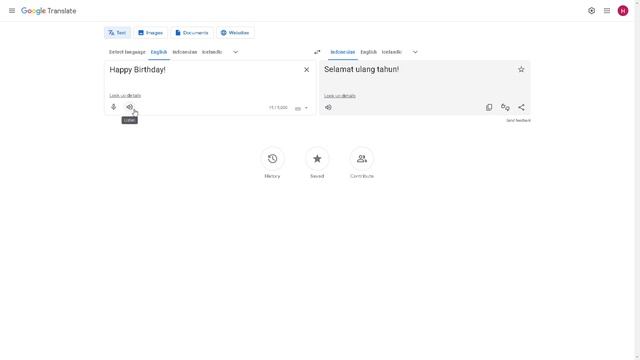Listen to the source text

coord(129,107)
